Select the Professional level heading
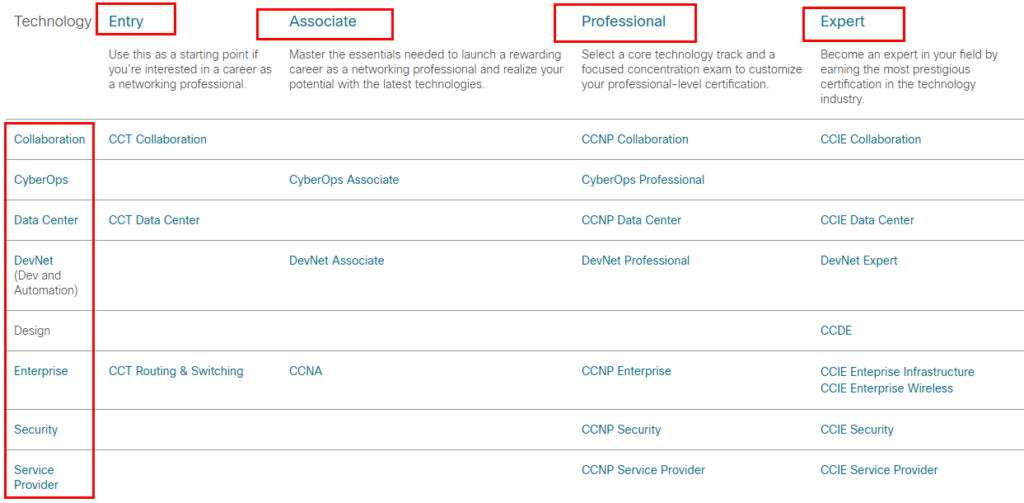The image size is (1024, 503). (623, 21)
